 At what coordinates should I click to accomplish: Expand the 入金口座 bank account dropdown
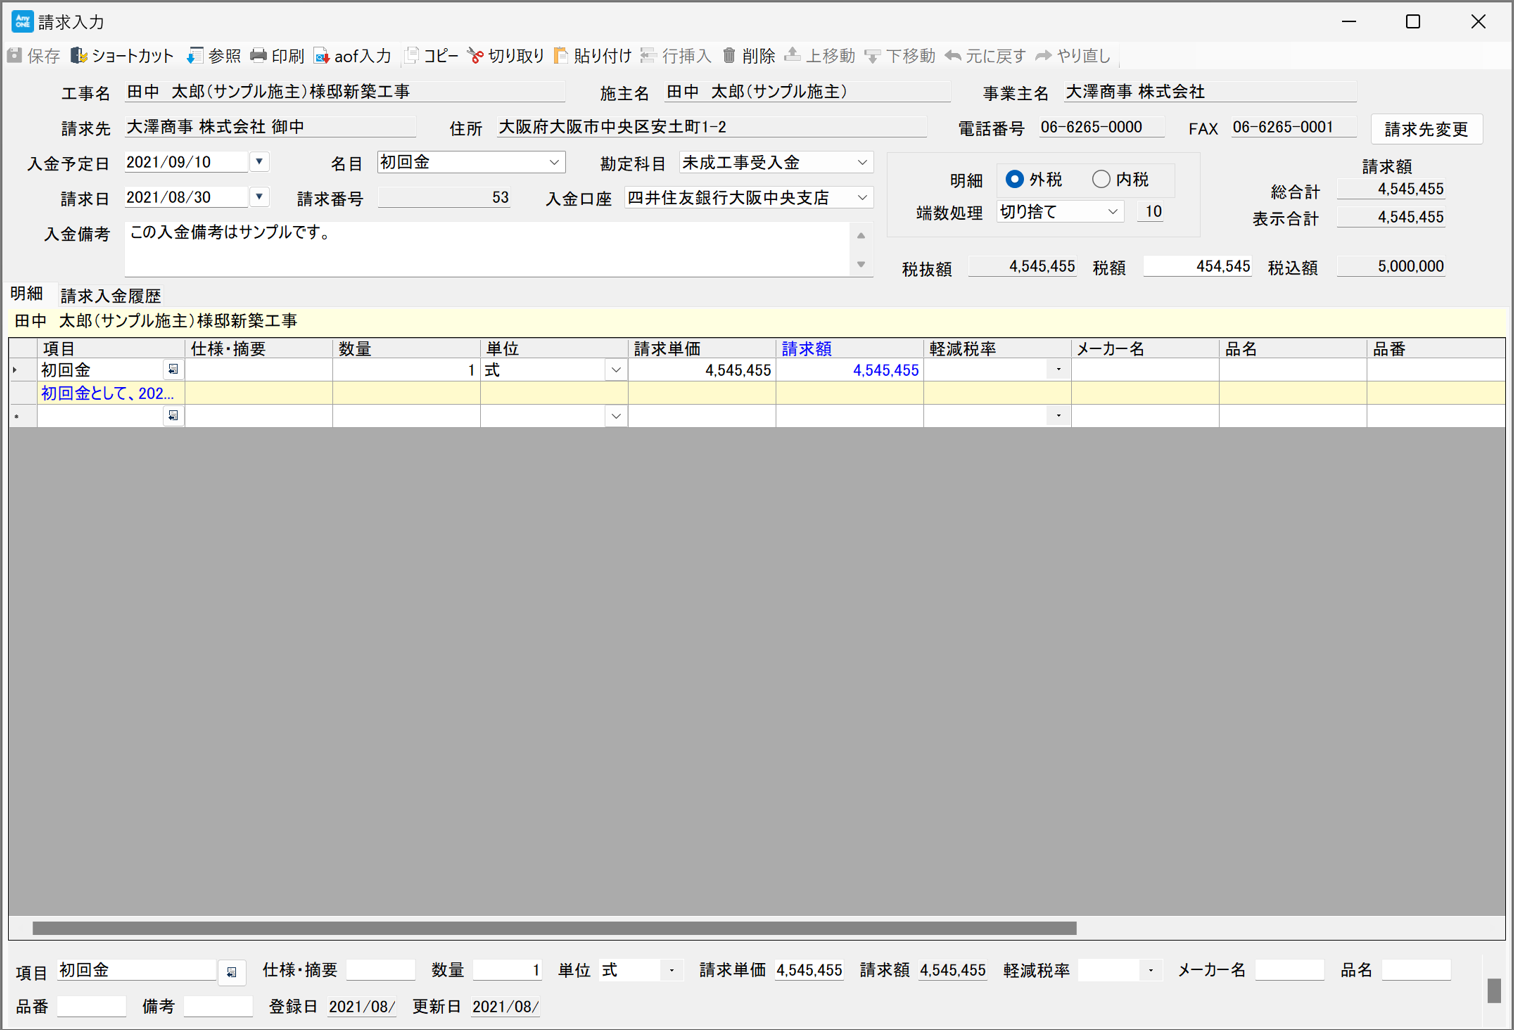tap(862, 198)
